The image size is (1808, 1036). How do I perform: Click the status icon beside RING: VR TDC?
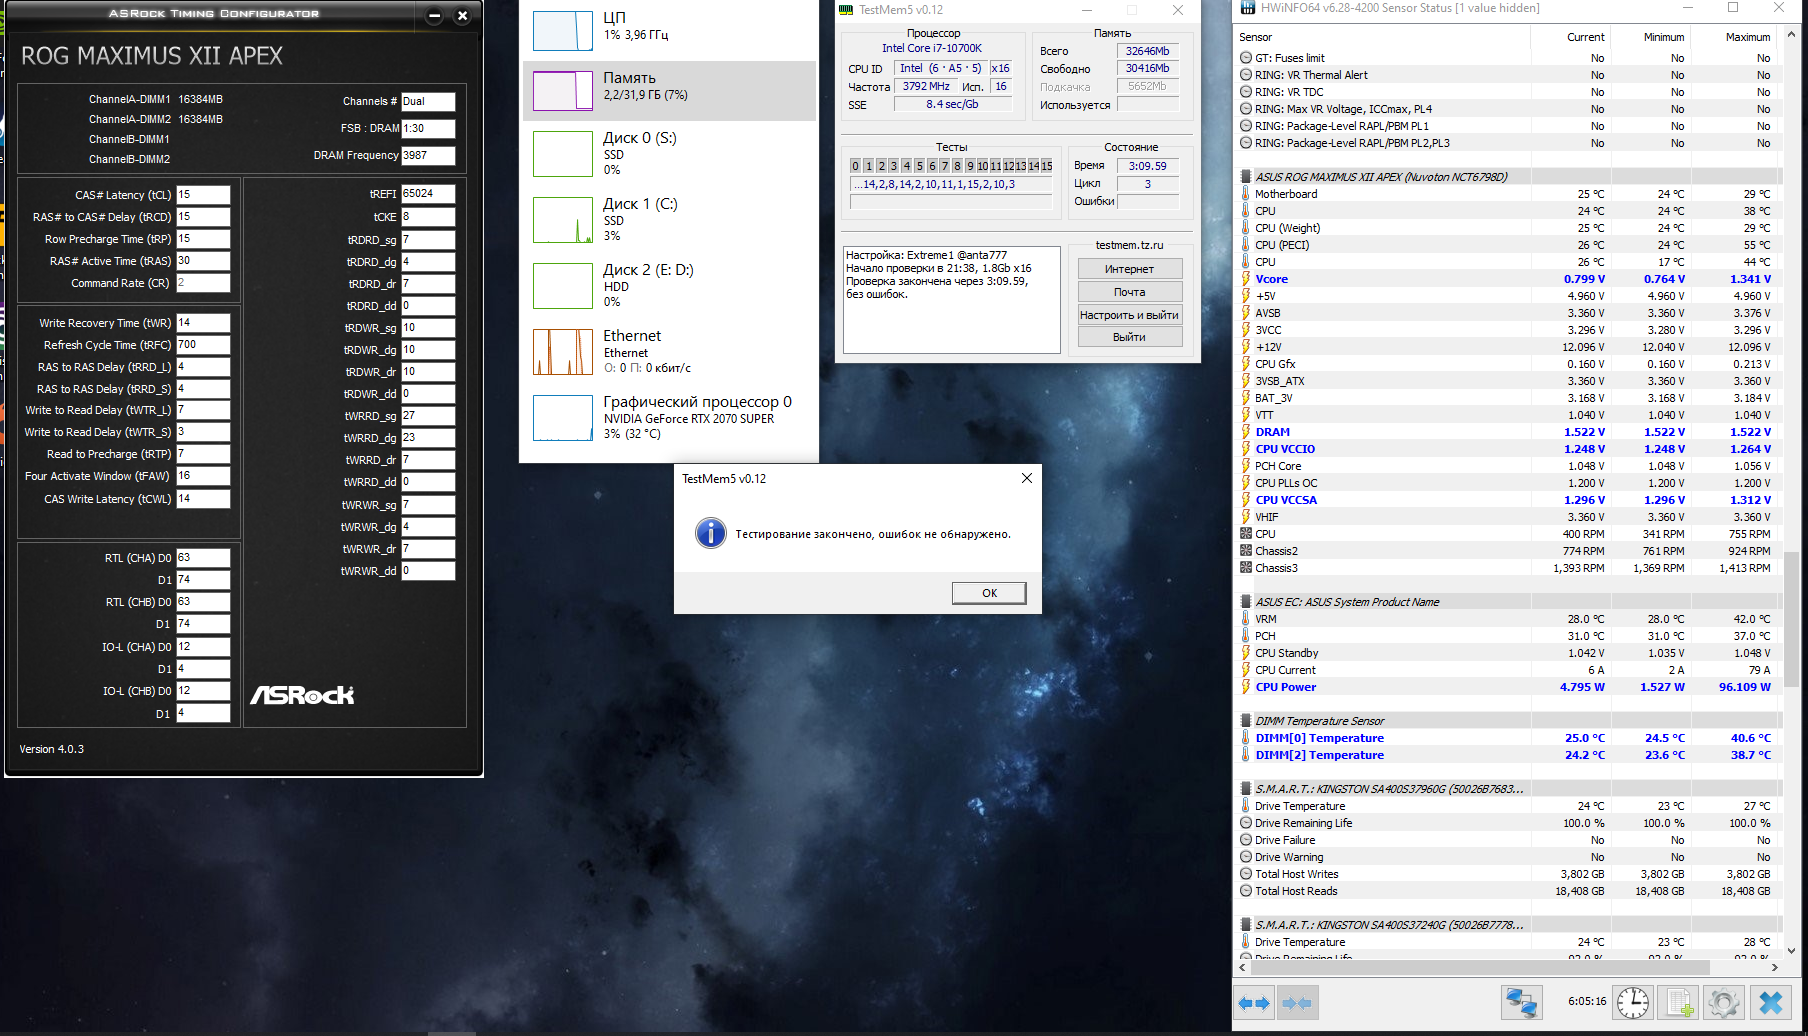point(1246,92)
